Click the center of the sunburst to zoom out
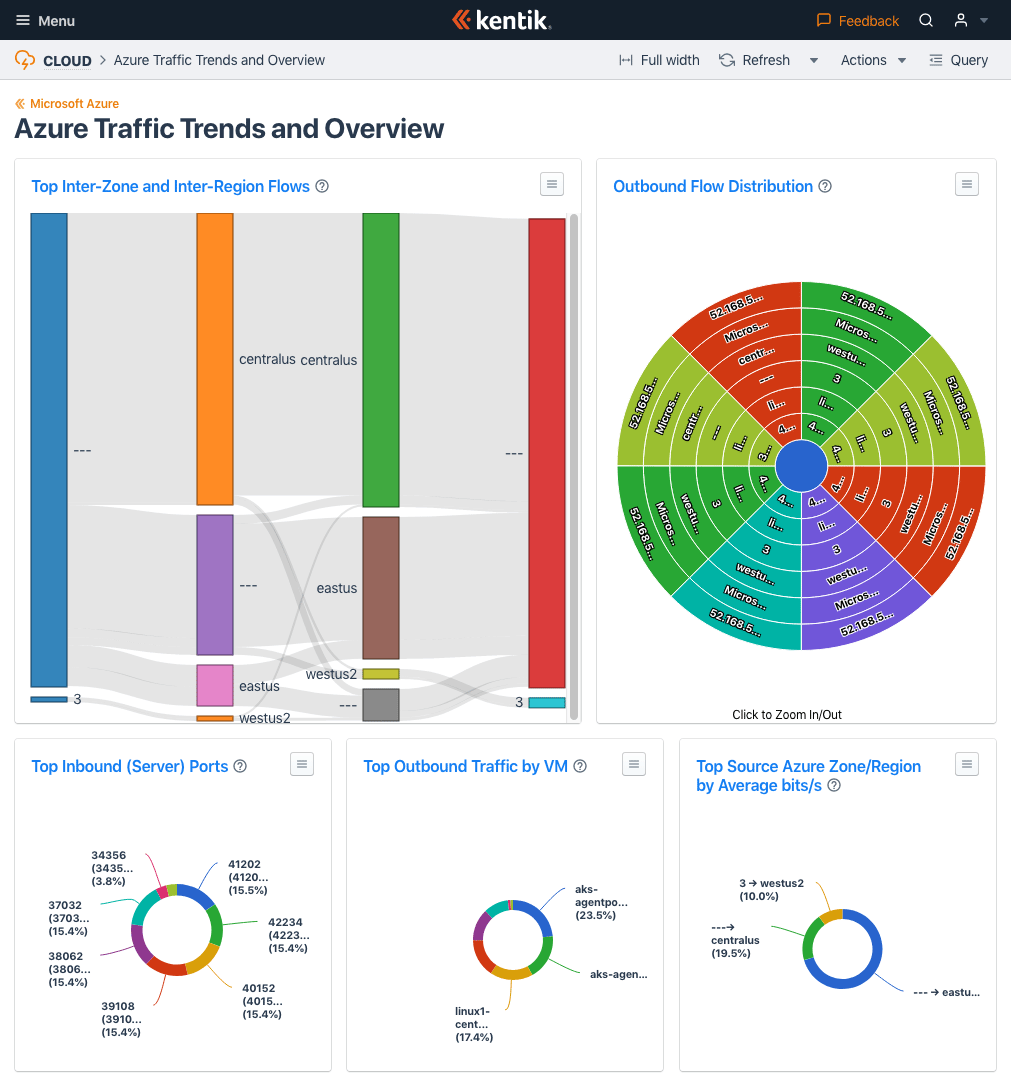 click(x=801, y=465)
